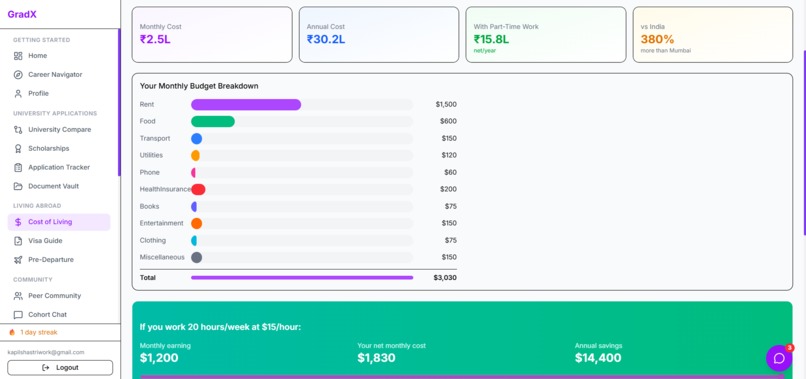806x379 pixels.
Task: Click the Cost of Living dollar icon
Action: pos(18,222)
